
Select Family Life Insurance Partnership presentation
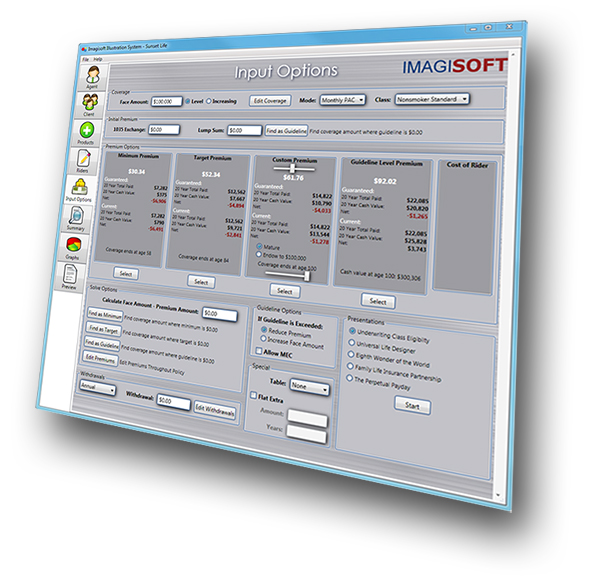pyautogui.click(x=350, y=366)
